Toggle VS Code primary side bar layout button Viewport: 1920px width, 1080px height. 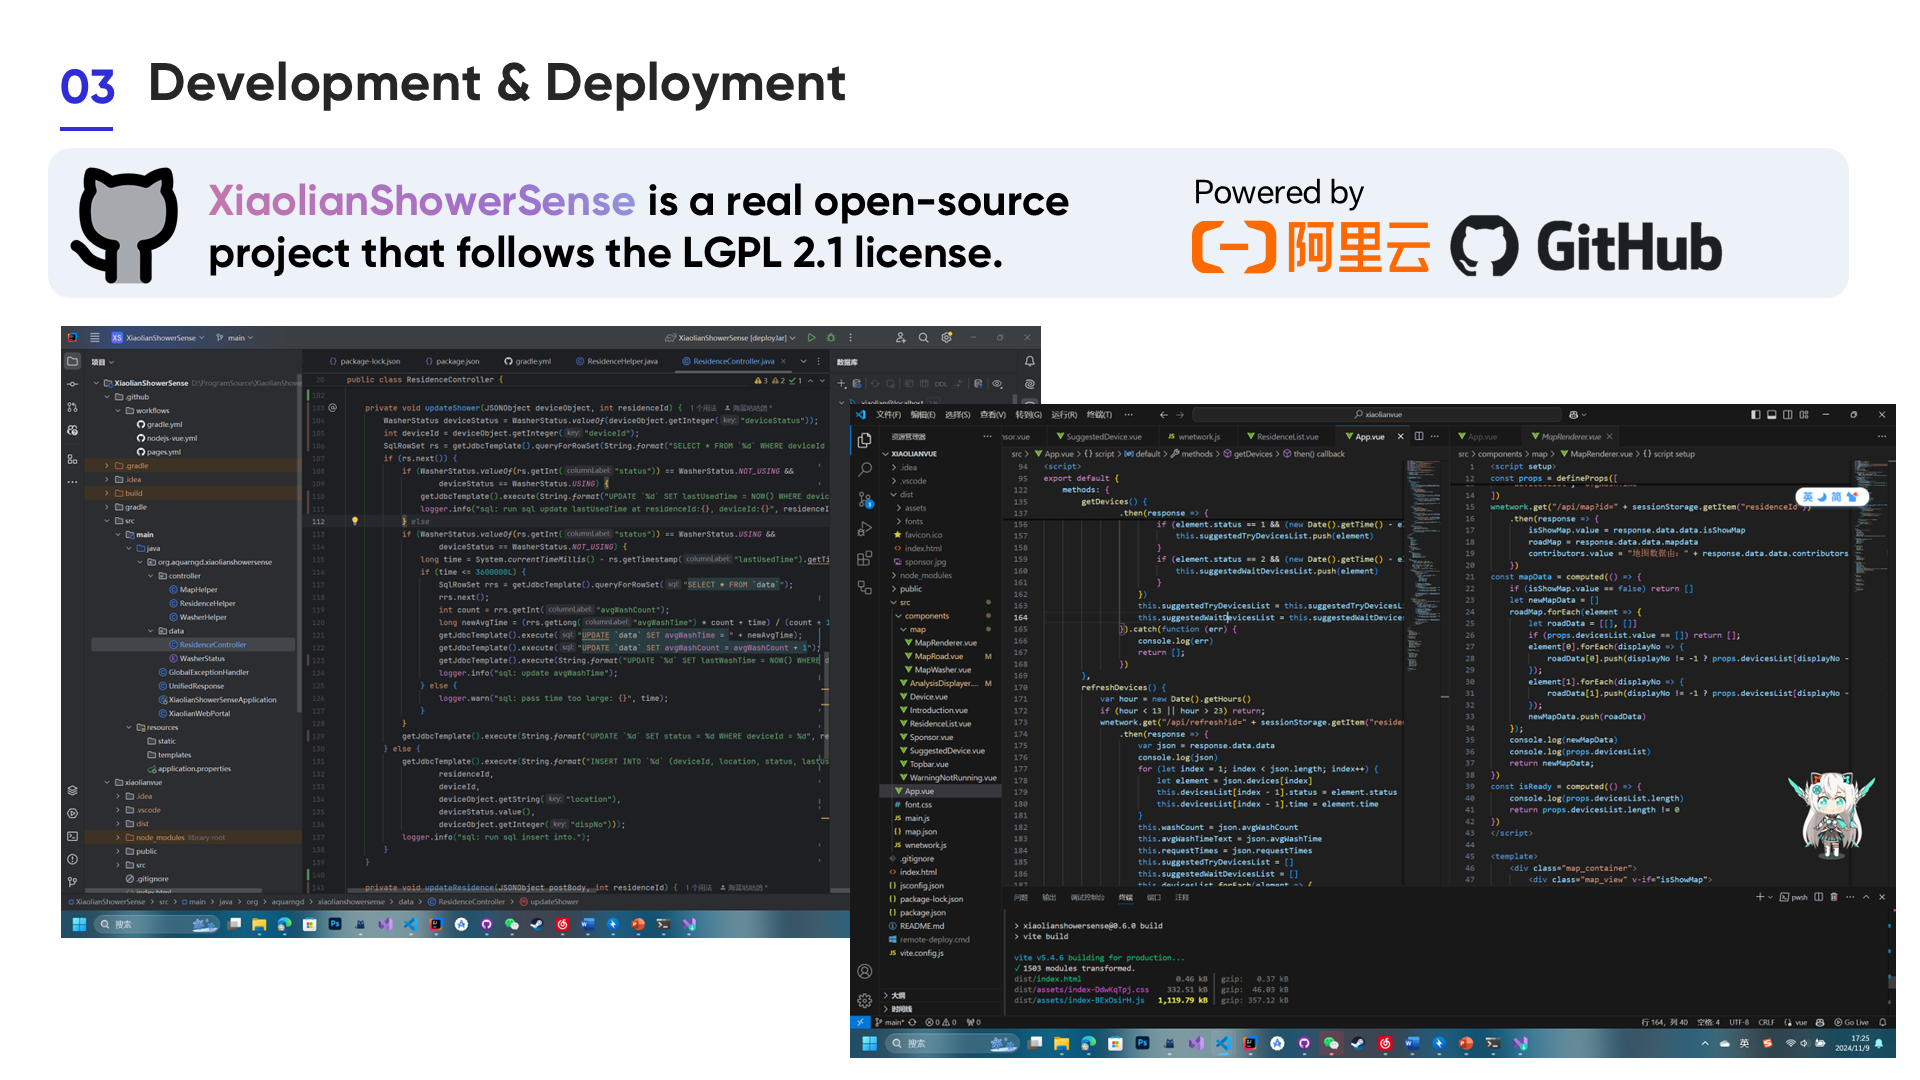[x=1755, y=414]
